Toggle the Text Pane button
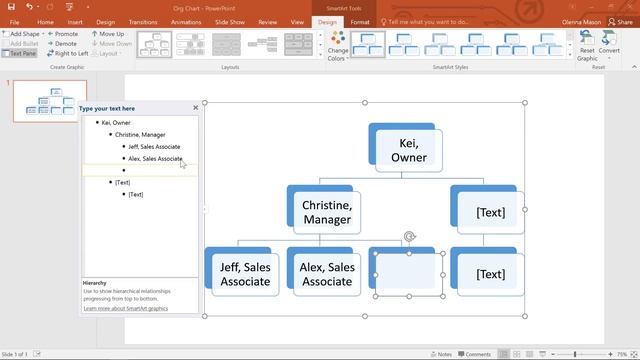 tap(19, 53)
